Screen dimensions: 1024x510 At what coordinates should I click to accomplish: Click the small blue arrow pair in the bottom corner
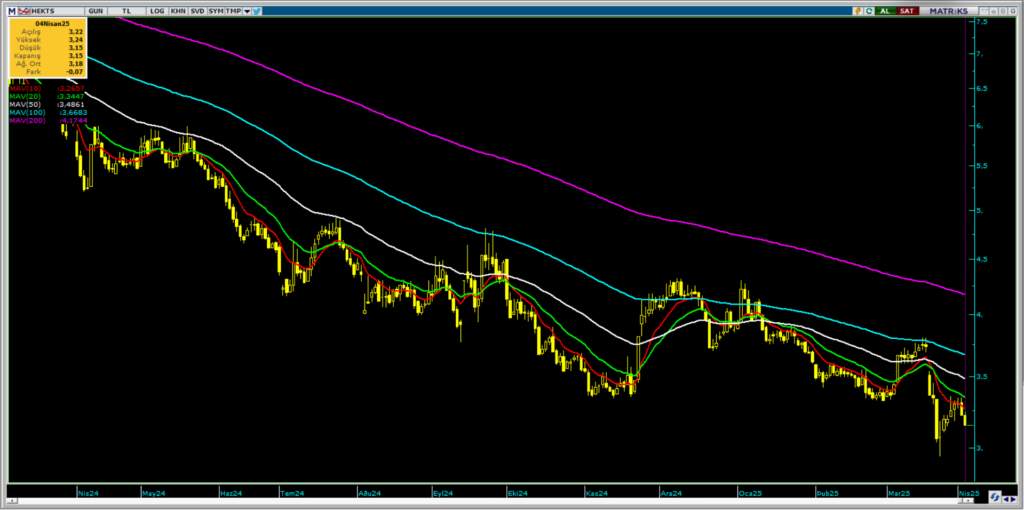point(1011,501)
